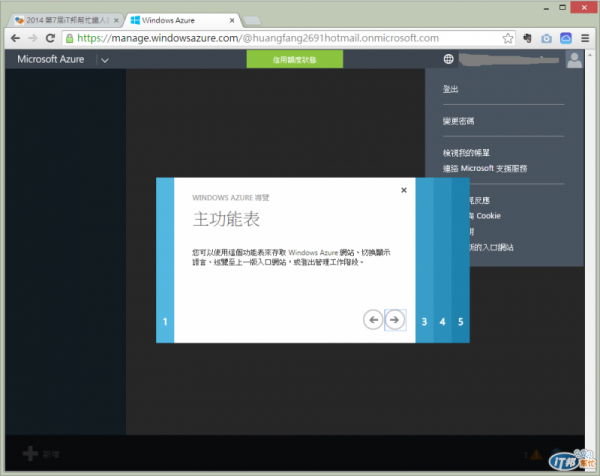Click the green HTTPS padlock icon
The height and width of the screenshot is (476, 600).
pos(69,38)
